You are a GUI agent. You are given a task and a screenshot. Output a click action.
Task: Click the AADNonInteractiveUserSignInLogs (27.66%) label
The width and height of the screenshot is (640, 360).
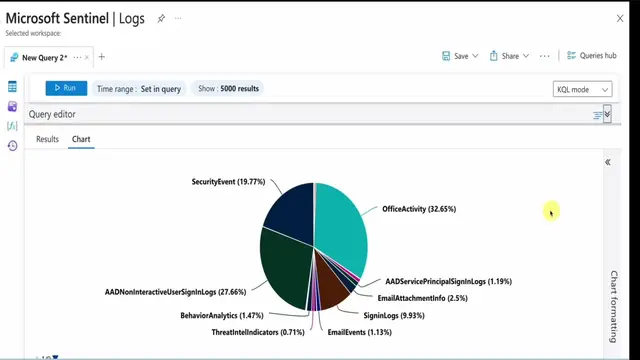click(x=176, y=292)
